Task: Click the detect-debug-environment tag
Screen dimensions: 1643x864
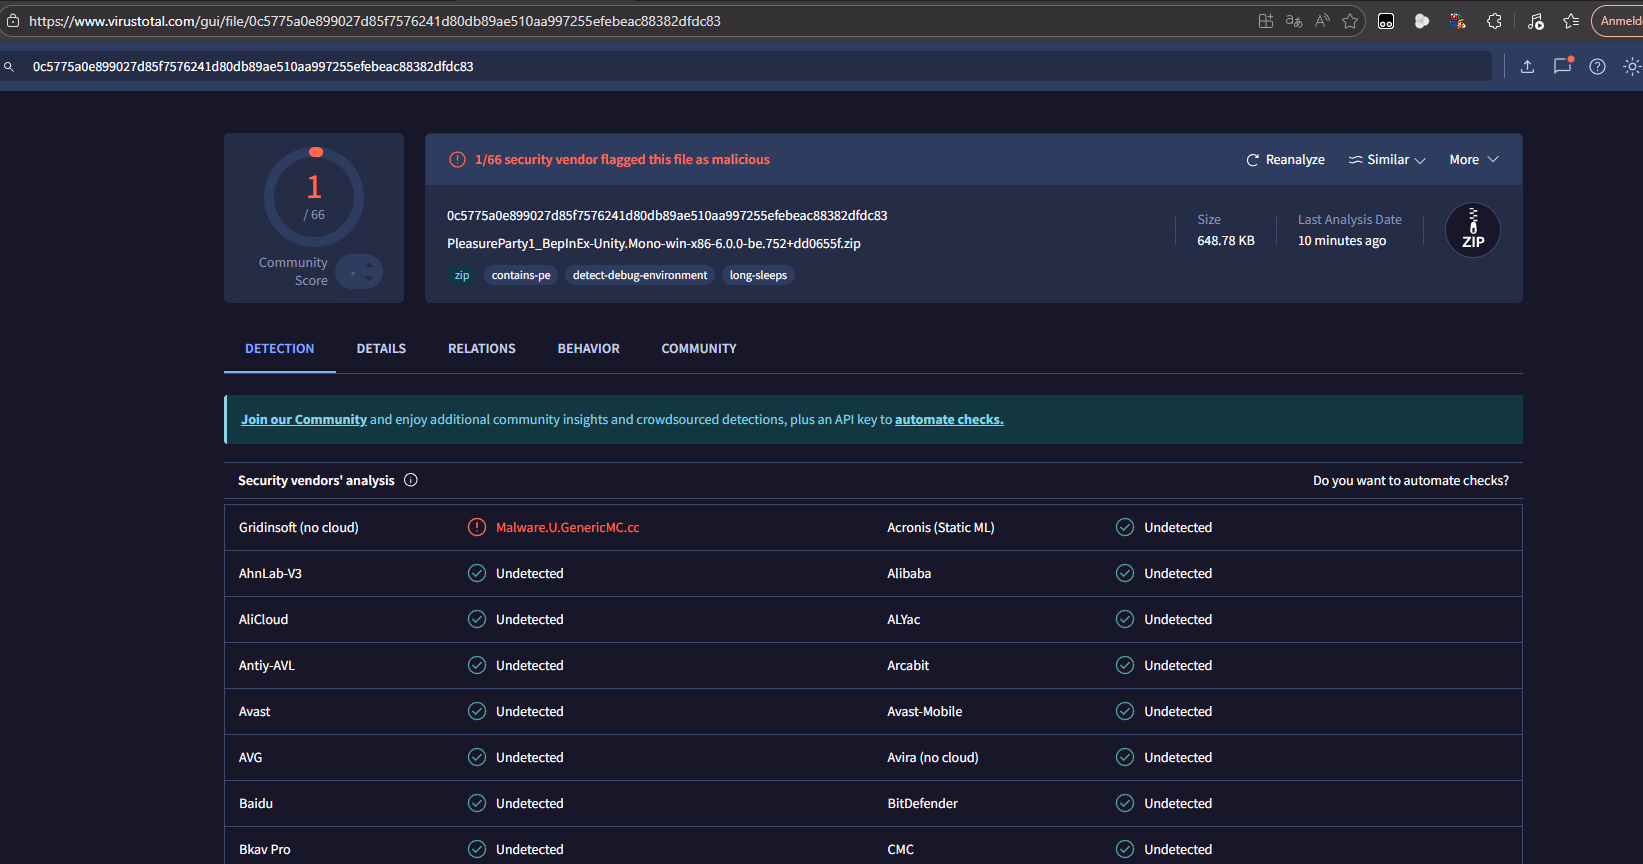Action: (639, 276)
